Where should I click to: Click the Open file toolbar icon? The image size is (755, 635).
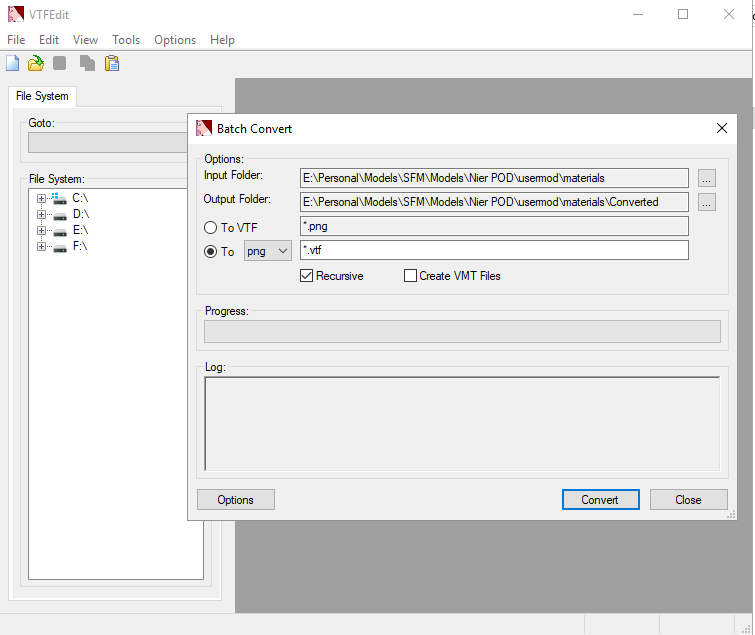36,64
